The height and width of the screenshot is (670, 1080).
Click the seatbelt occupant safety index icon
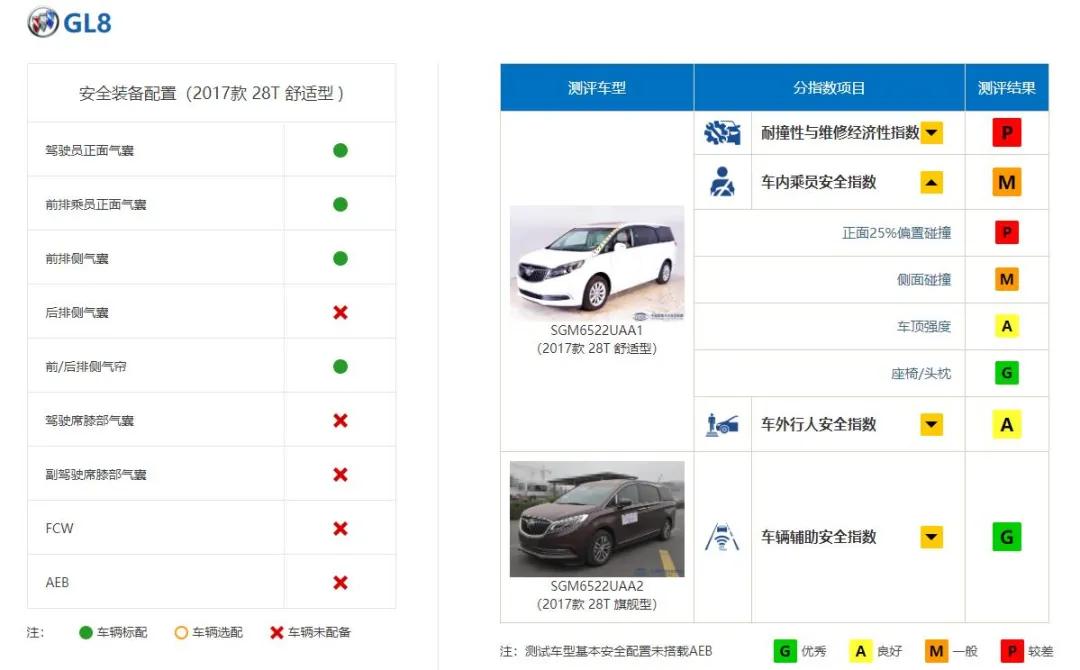[723, 182]
